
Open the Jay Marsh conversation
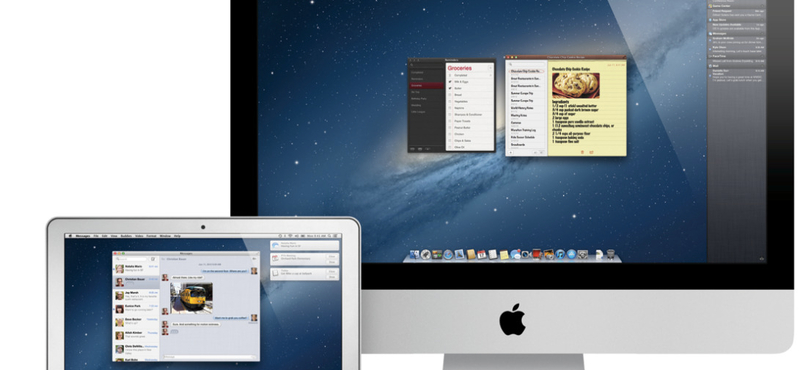pyautogui.click(x=136, y=295)
